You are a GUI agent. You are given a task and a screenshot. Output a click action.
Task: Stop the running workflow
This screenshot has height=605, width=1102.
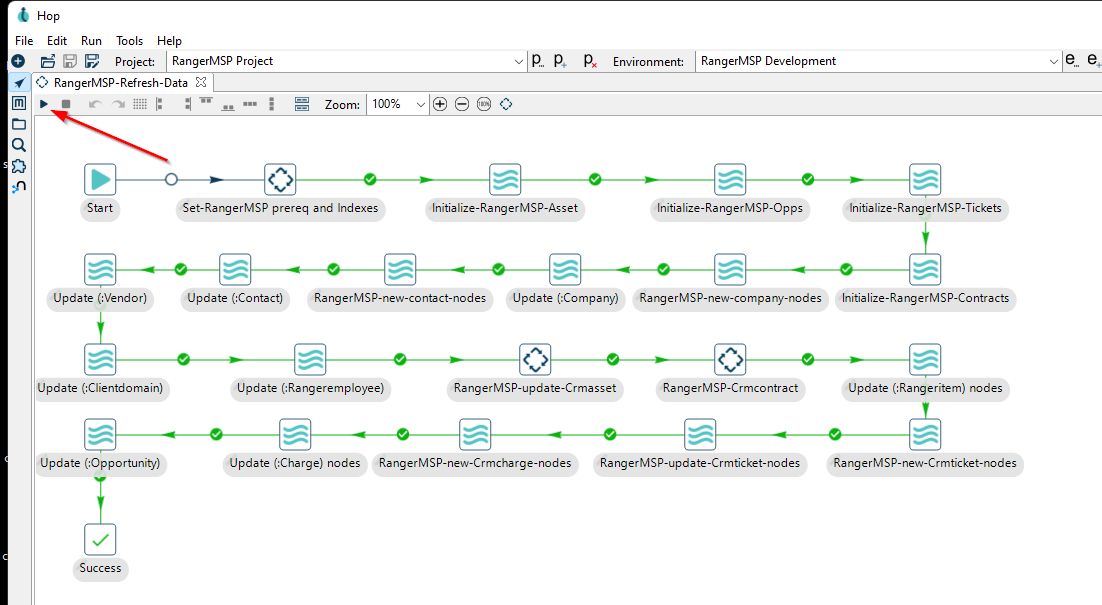pyautogui.click(x=65, y=104)
